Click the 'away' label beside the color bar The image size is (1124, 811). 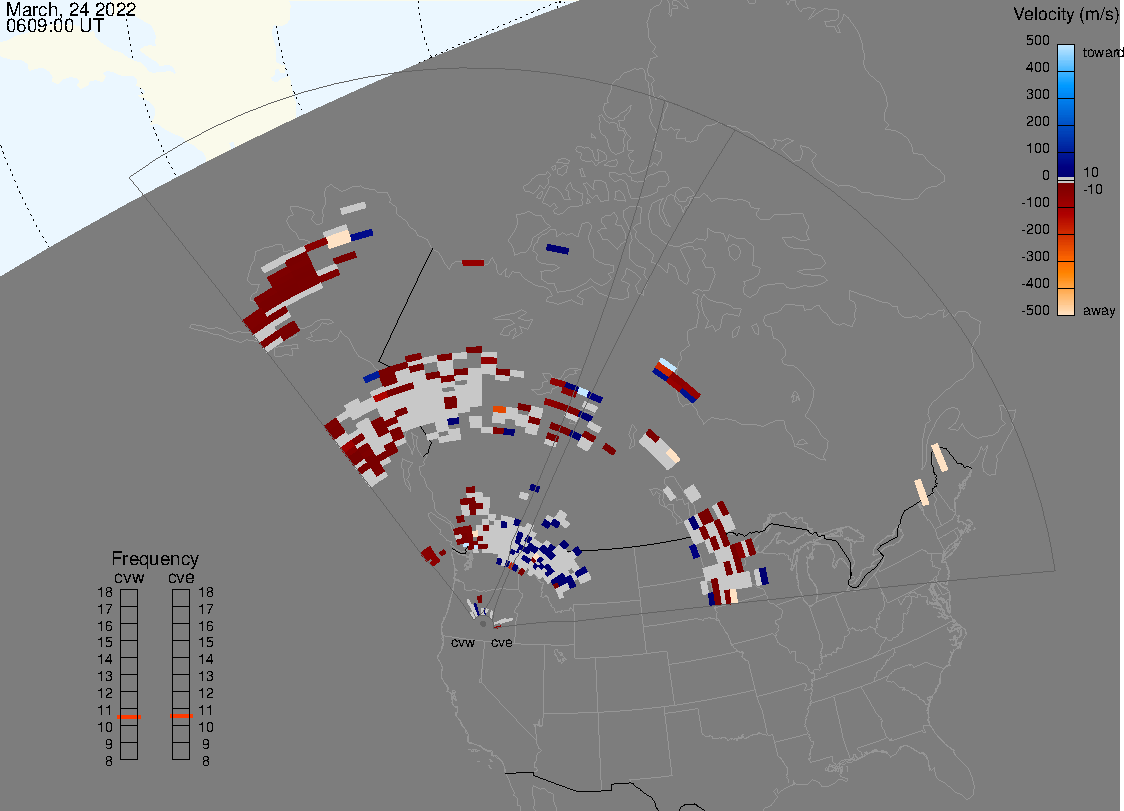1099,311
